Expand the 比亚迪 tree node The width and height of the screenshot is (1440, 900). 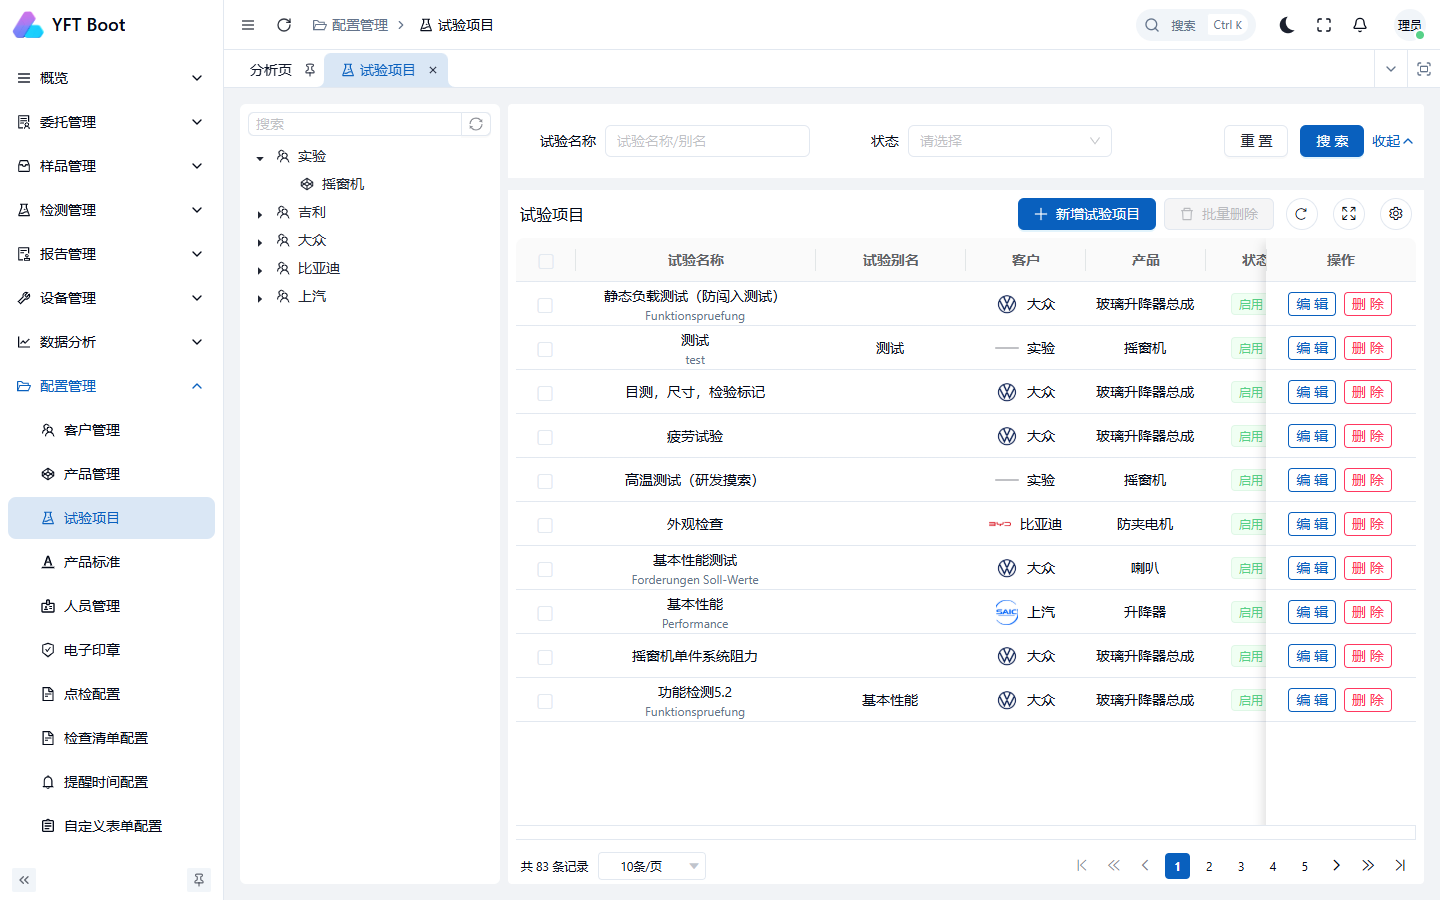pyautogui.click(x=260, y=270)
